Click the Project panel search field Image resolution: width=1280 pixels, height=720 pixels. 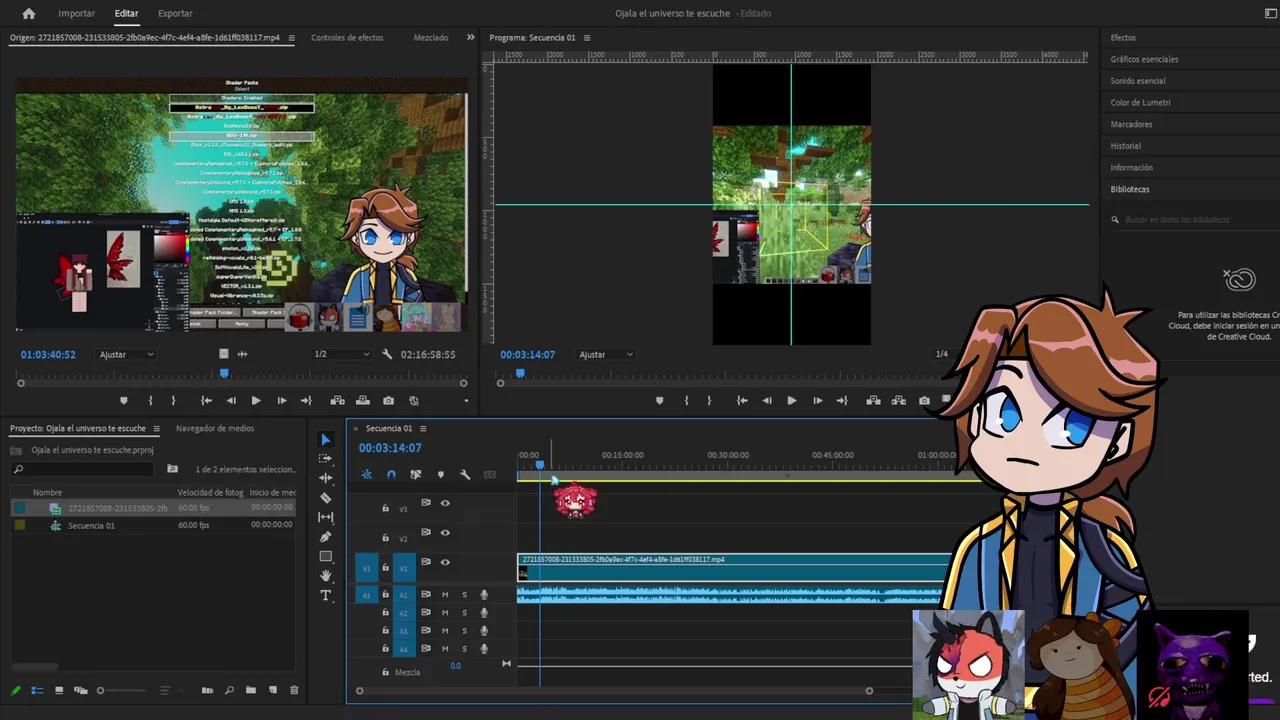(x=83, y=469)
